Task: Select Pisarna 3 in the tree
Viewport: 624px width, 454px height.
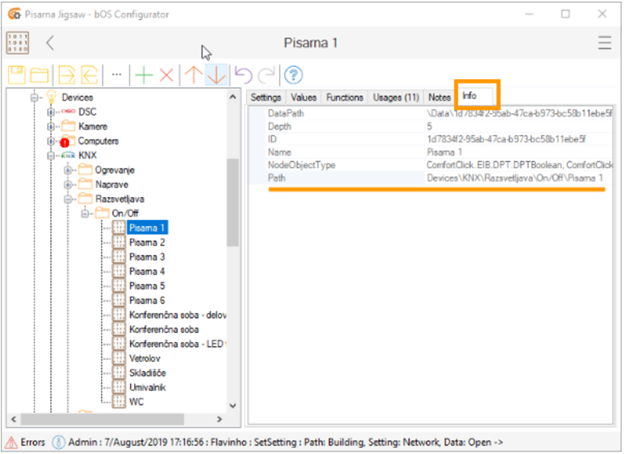Action: point(147,257)
